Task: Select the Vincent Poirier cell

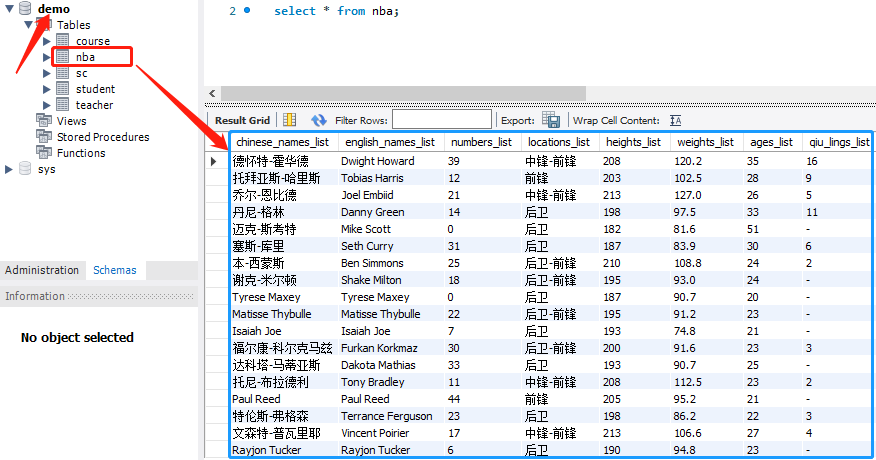Action: click(390, 433)
